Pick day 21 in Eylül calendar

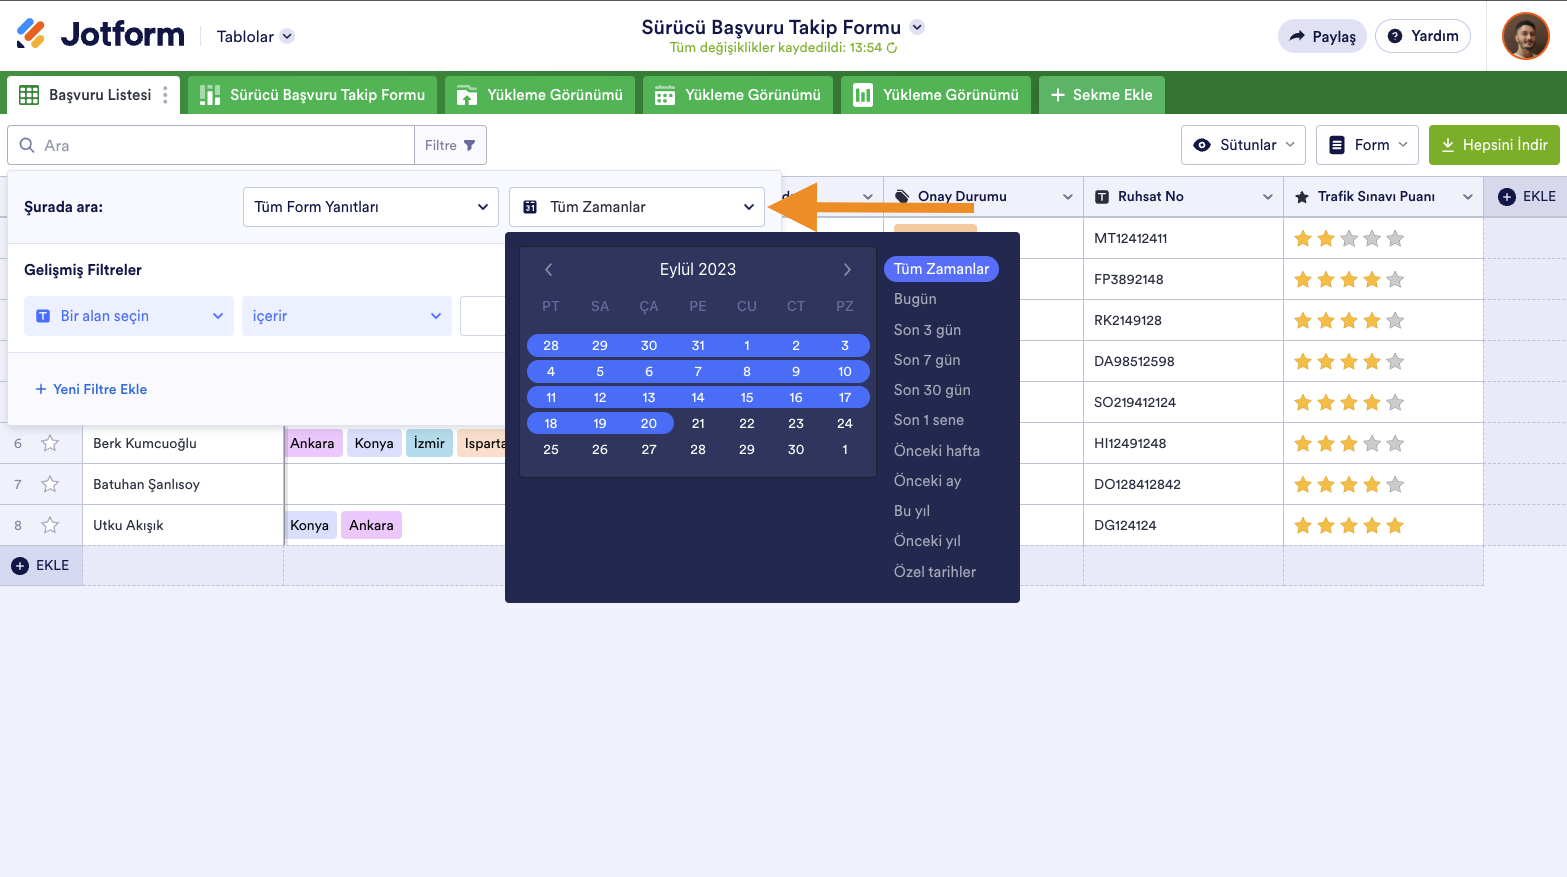(698, 424)
